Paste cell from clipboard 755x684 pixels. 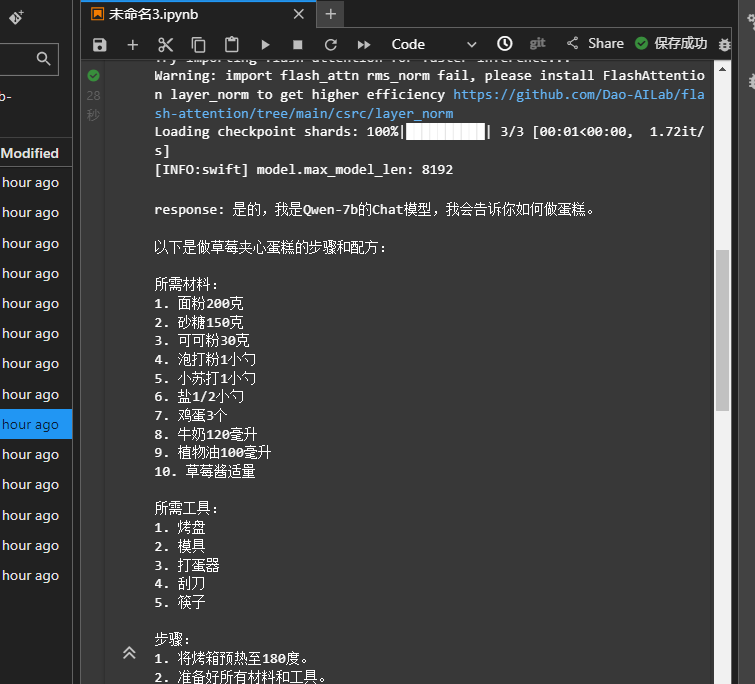(232, 45)
